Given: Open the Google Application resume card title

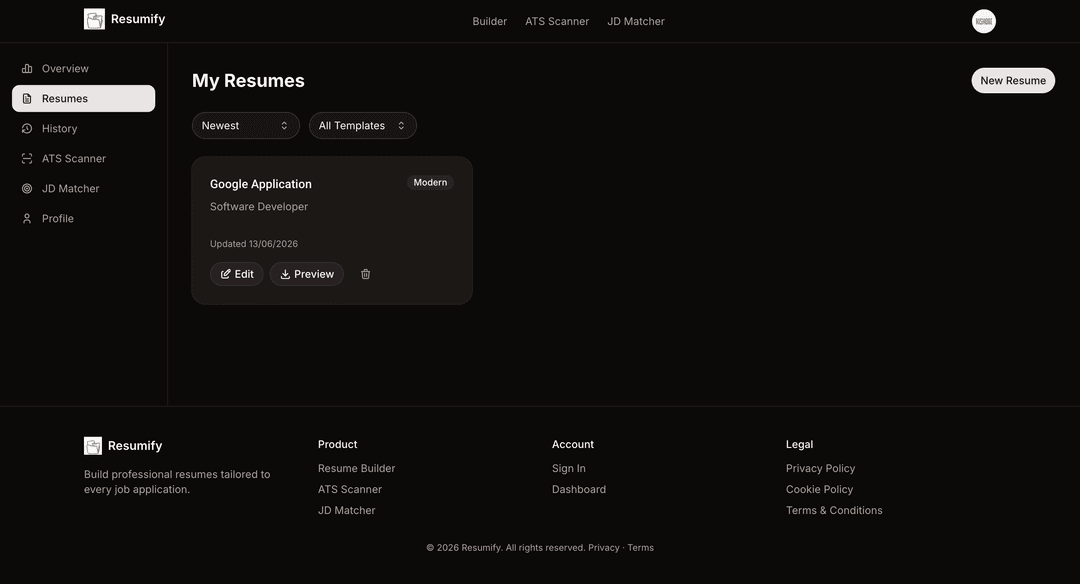Looking at the screenshot, I should click(x=261, y=184).
